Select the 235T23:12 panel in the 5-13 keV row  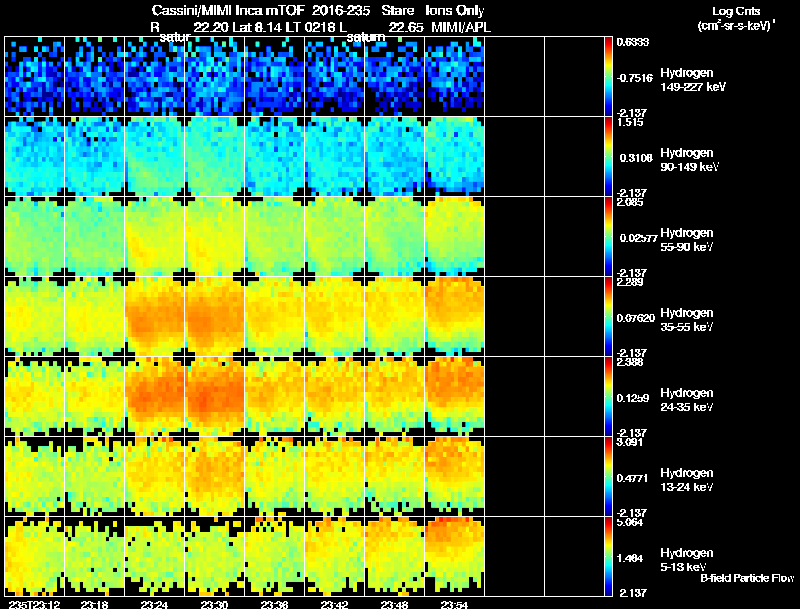point(35,557)
